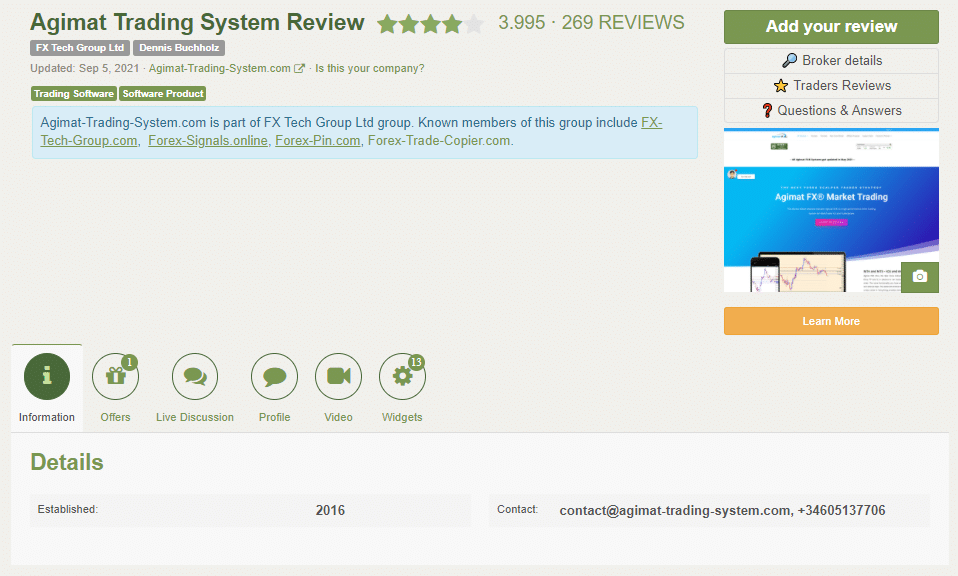Open the Video camera icon

coord(338,377)
